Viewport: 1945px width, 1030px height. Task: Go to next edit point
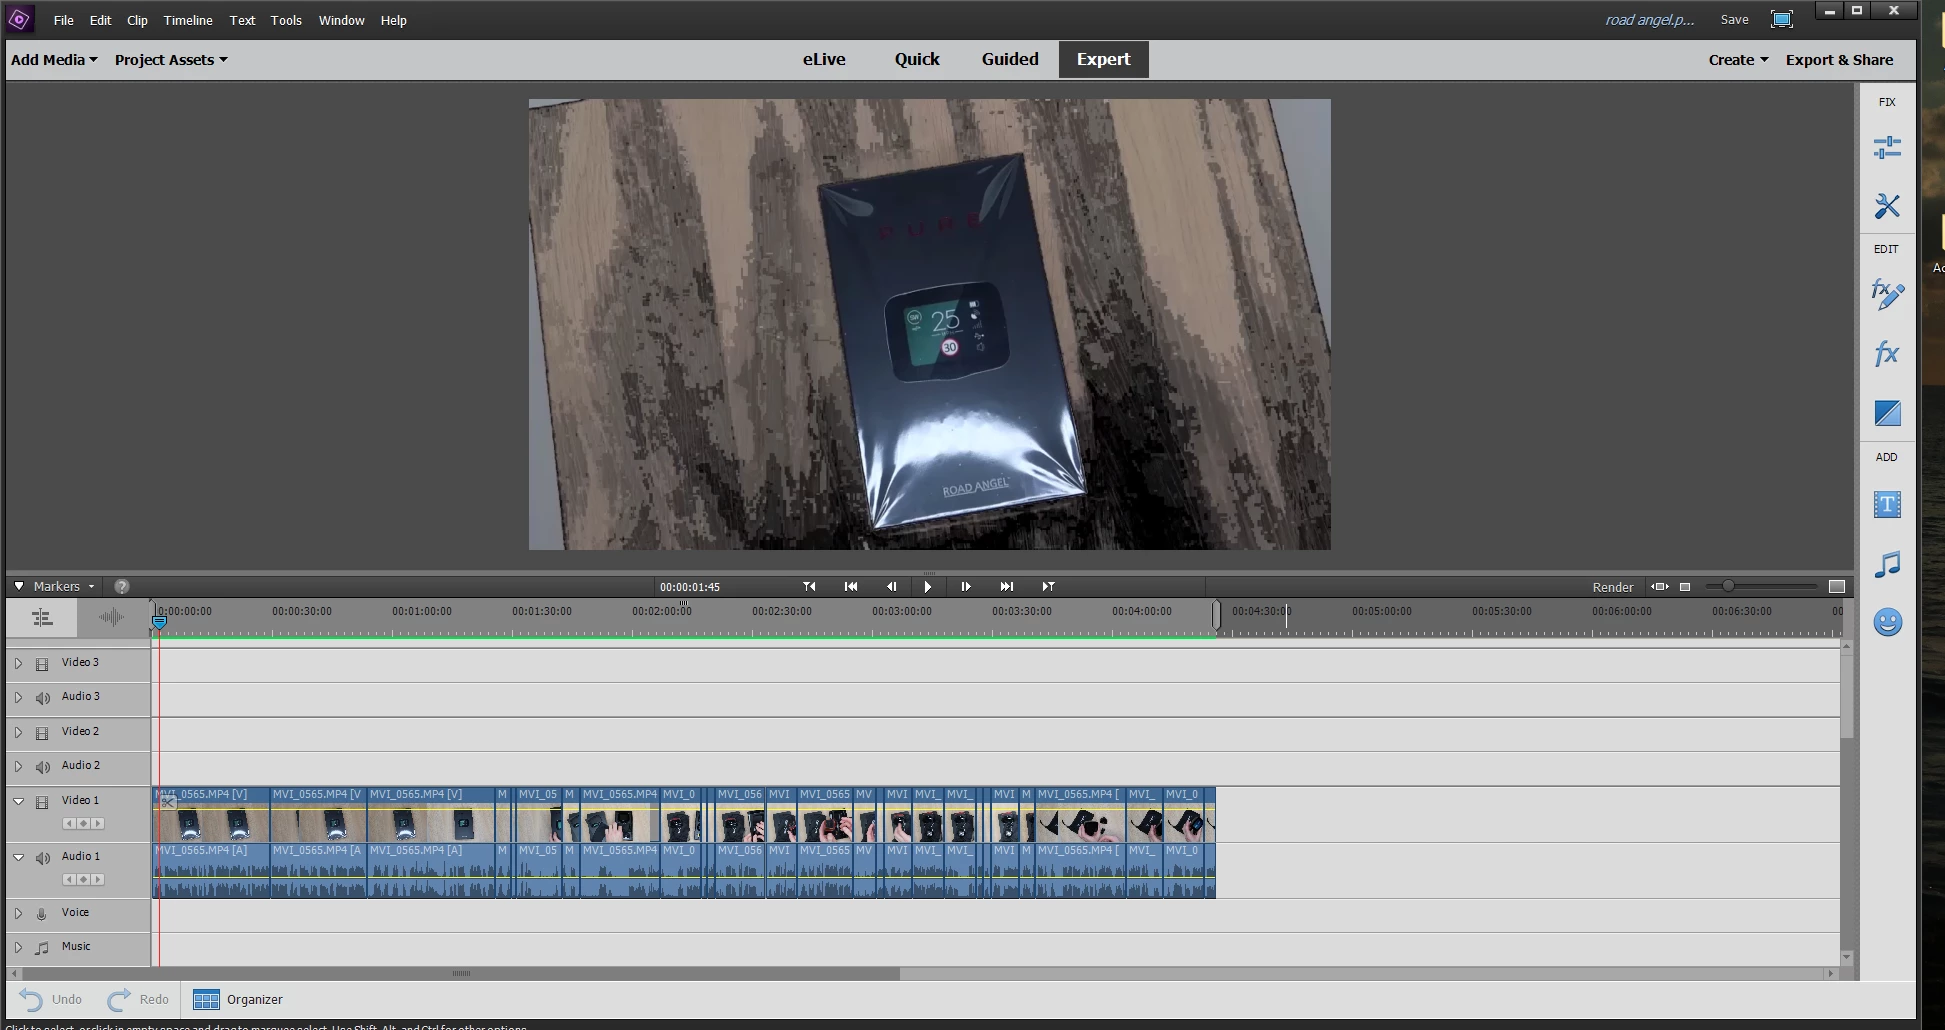[x=1048, y=587]
